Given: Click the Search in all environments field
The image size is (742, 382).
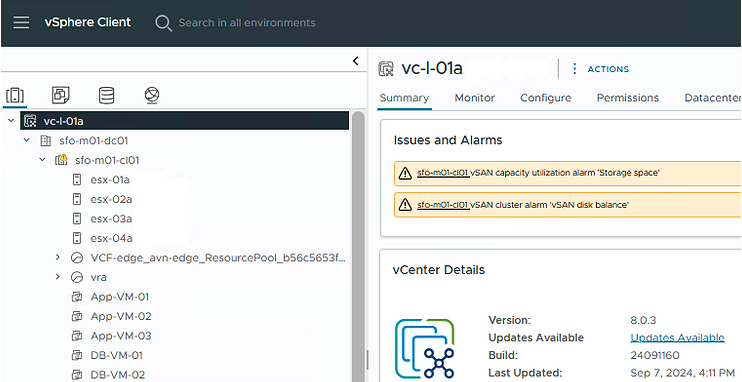Looking at the screenshot, I should pyautogui.click(x=247, y=23).
